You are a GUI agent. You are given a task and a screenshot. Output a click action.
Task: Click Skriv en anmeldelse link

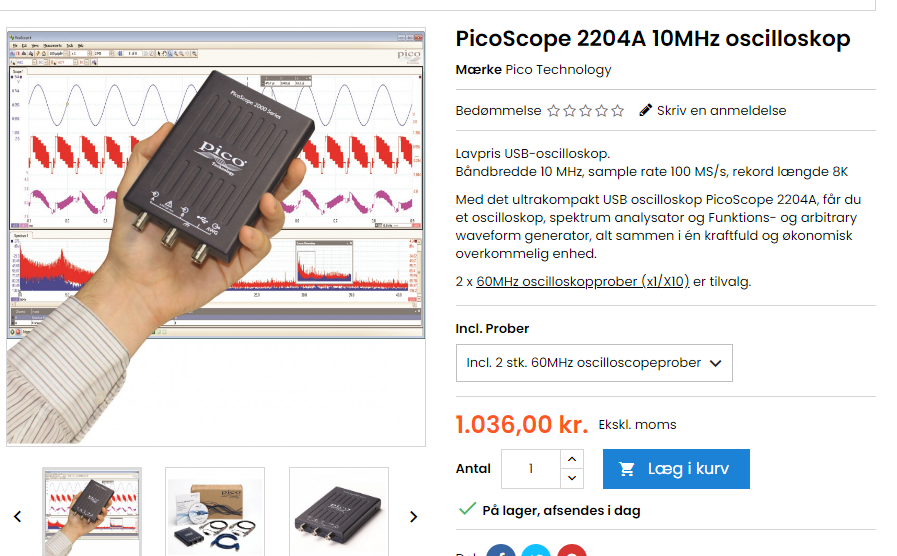click(x=721, y=110)
